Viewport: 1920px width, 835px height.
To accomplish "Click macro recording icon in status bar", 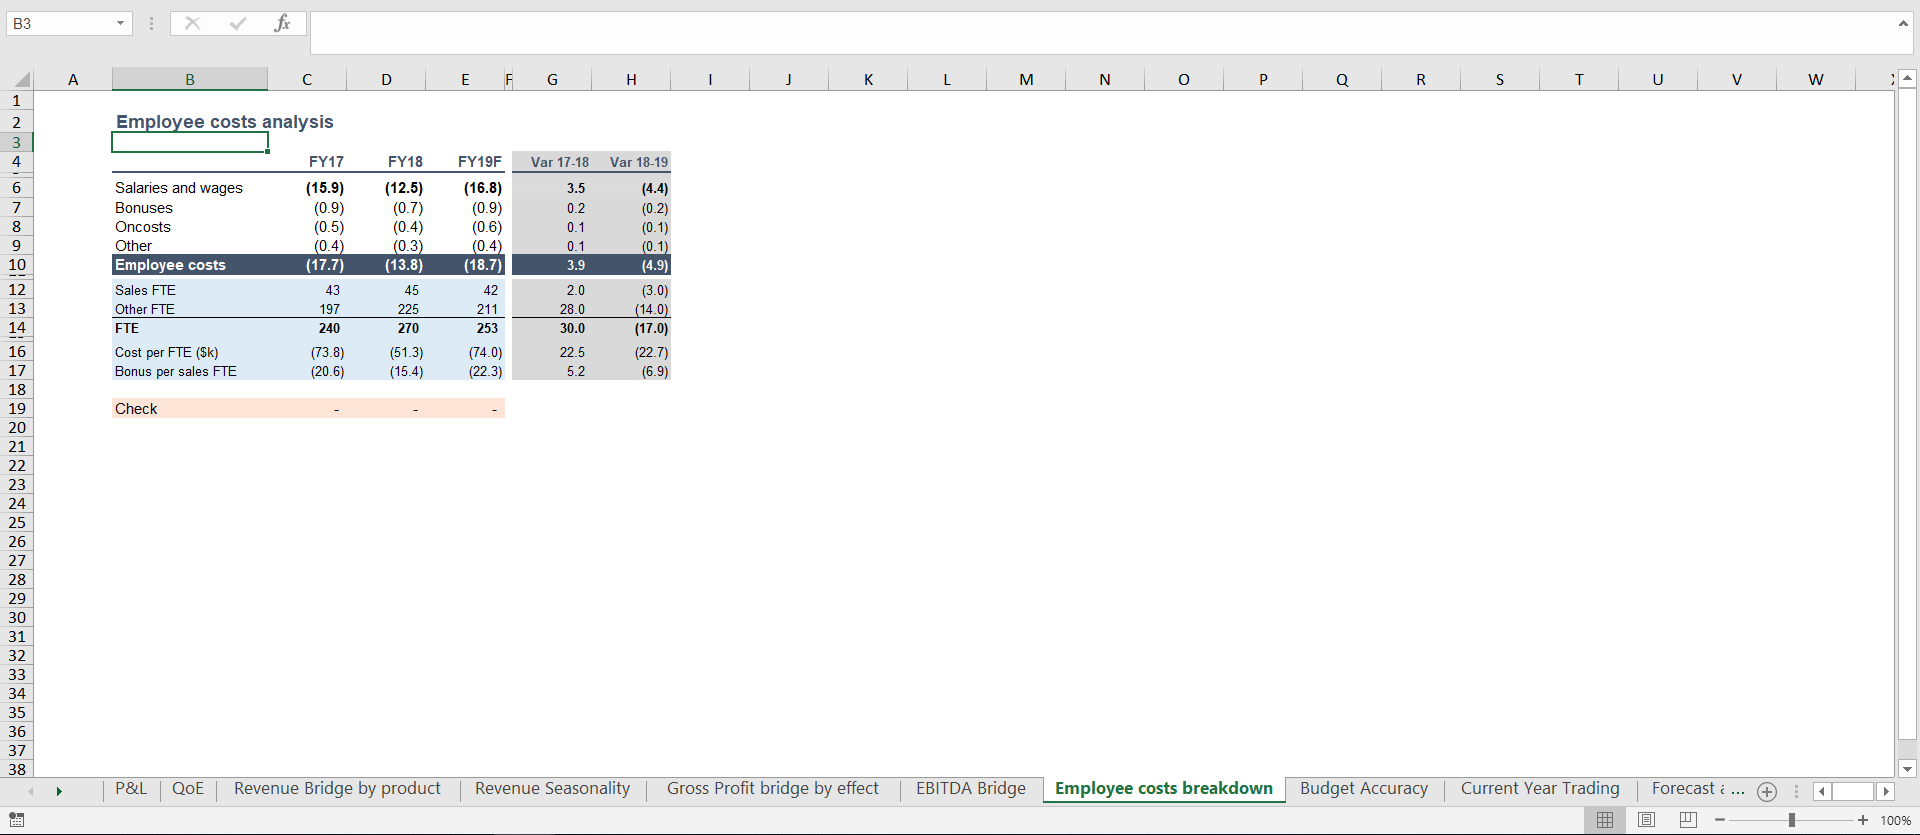I will point(16,820).
